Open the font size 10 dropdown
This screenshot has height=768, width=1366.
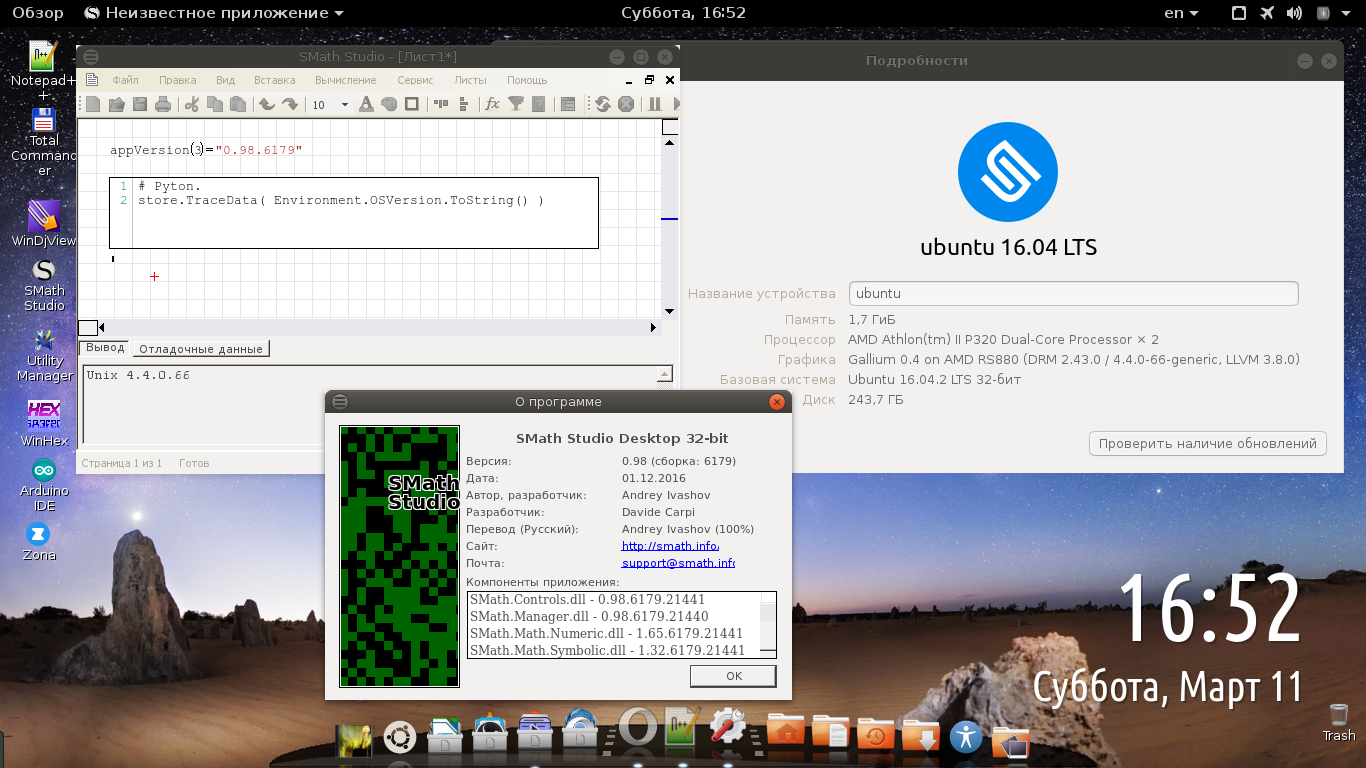[x=345, y=105]
